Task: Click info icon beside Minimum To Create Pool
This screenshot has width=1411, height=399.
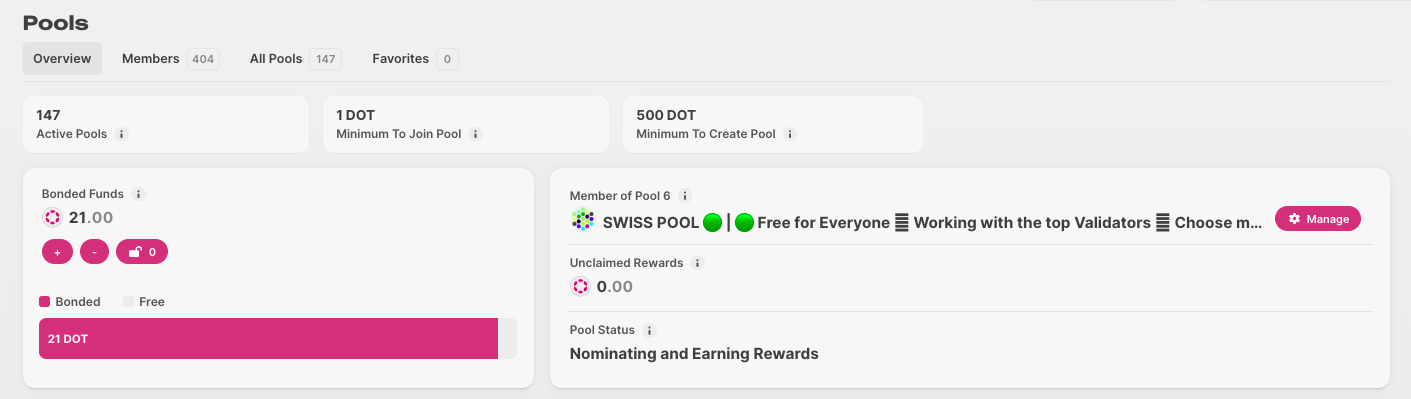Action: coord(790,134)
